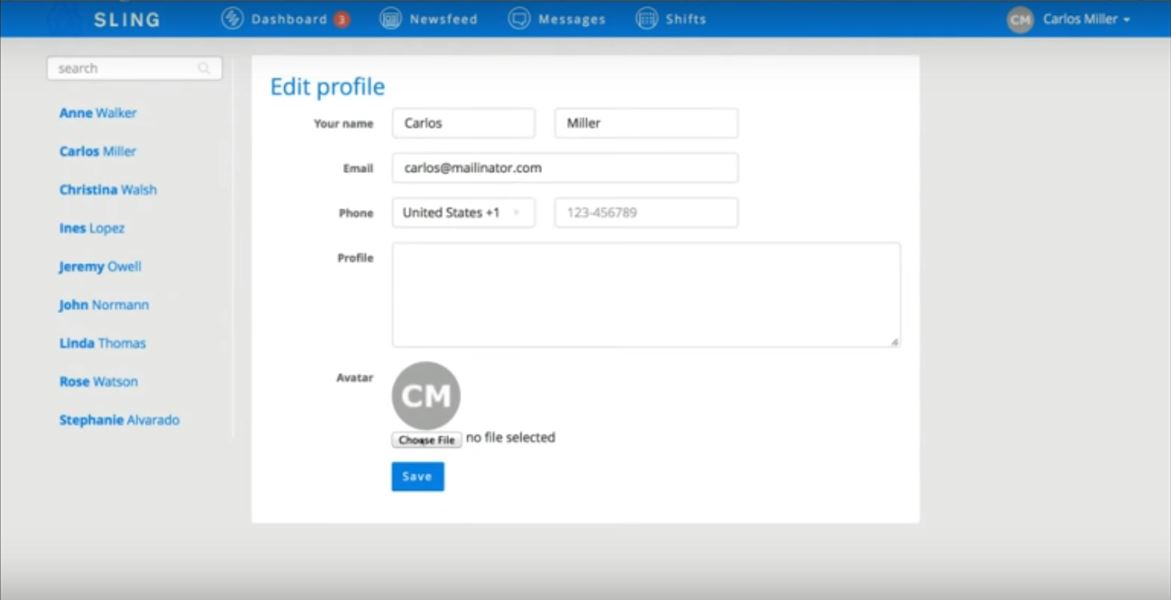The image size is (1171, 600).
Task: Click the CM avatar circle under Avatar
Action: click(425, 395)
